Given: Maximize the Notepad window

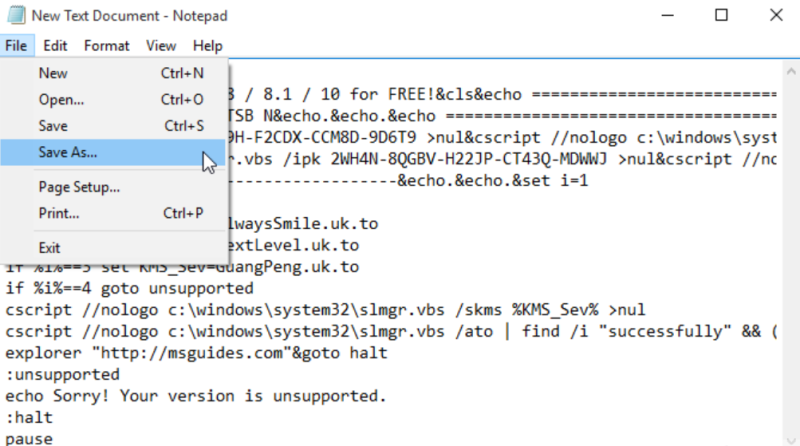Looking at the screenshot, I should (x=720, y=16).
